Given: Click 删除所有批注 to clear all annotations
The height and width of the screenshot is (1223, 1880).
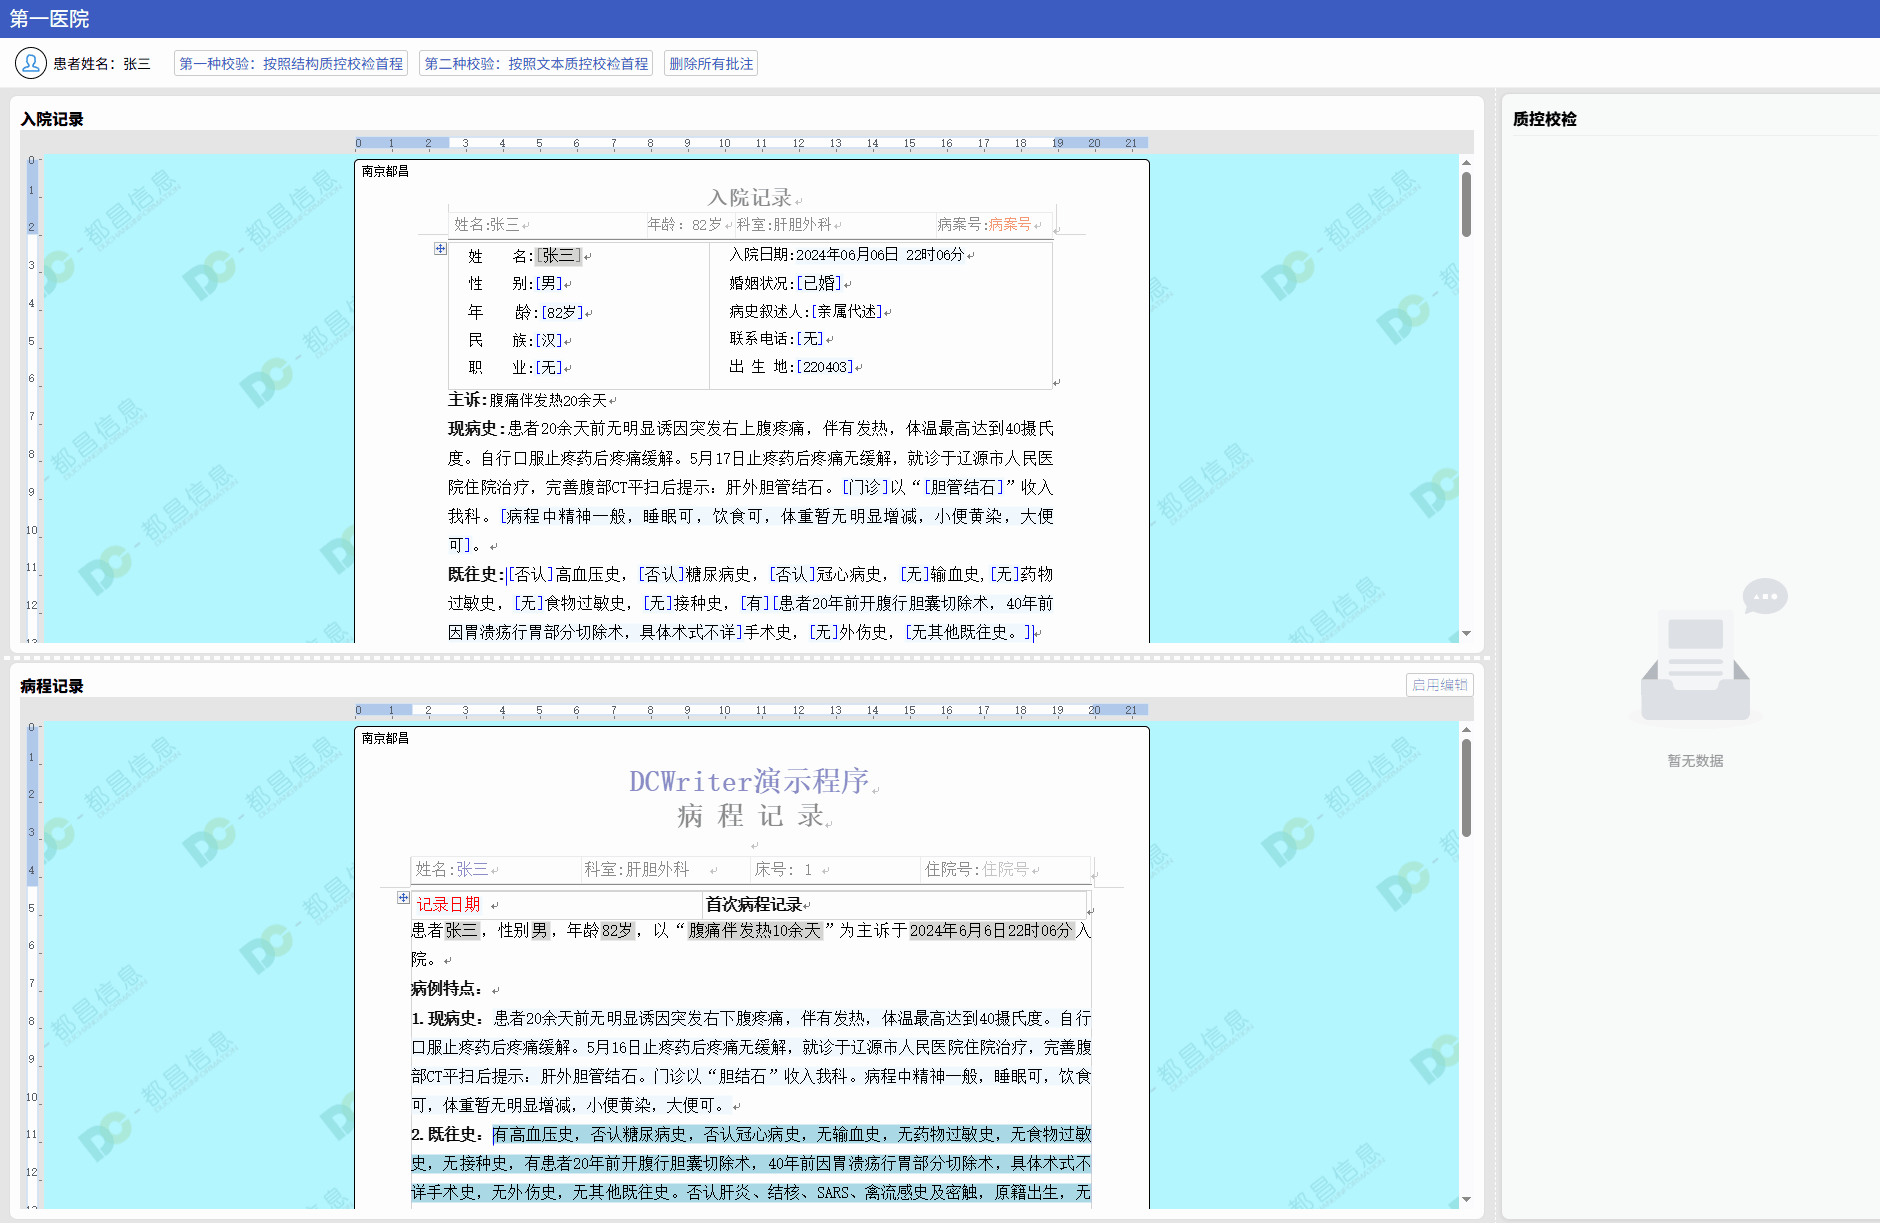Looking at the screenshot, I should tap(711, 63).
